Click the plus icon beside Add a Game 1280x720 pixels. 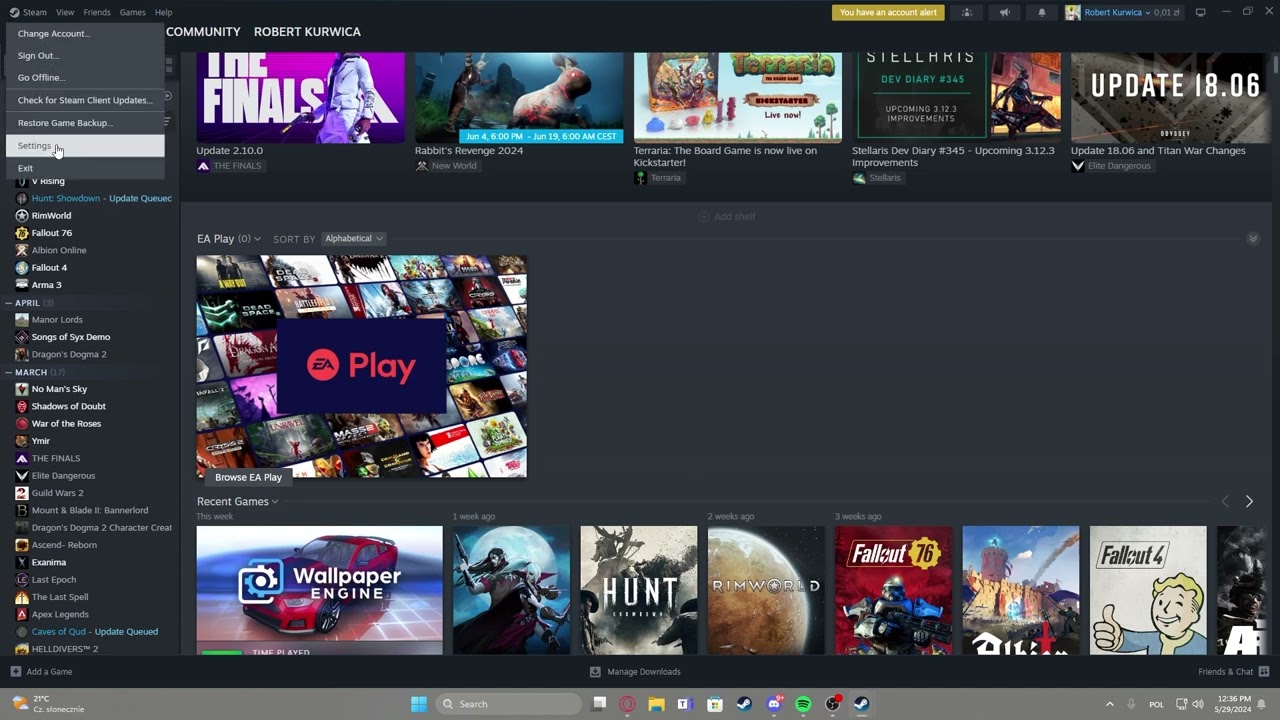(x=15, y=672)
